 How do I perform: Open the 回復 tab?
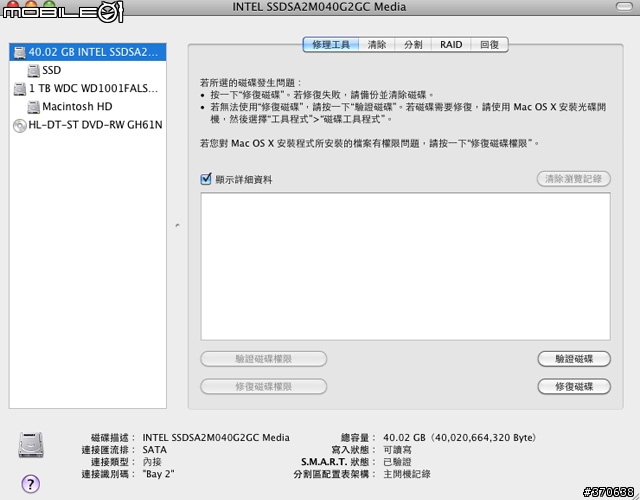tap(489, 44)
